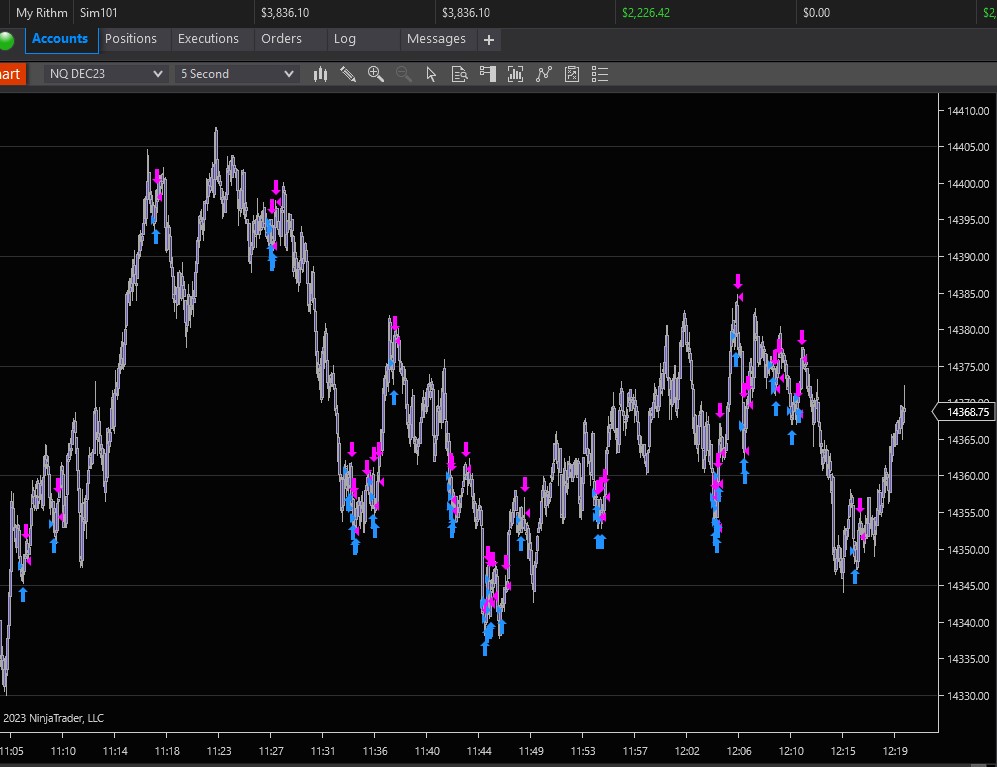Open the Strategies icon
This screenshot has width=997, height=767.
[x=544, y=74]
